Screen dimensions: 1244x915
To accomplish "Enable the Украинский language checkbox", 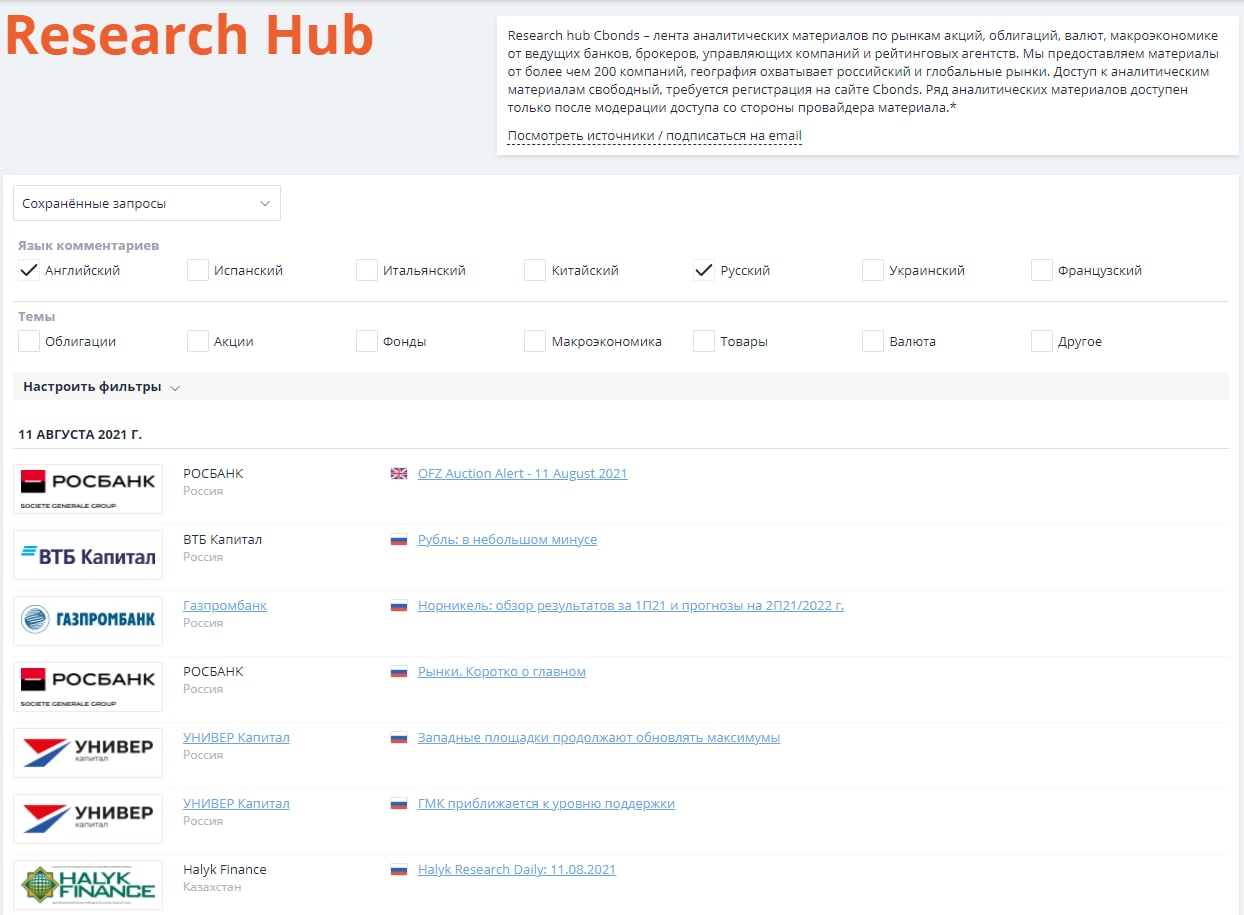I will (873, 270).
